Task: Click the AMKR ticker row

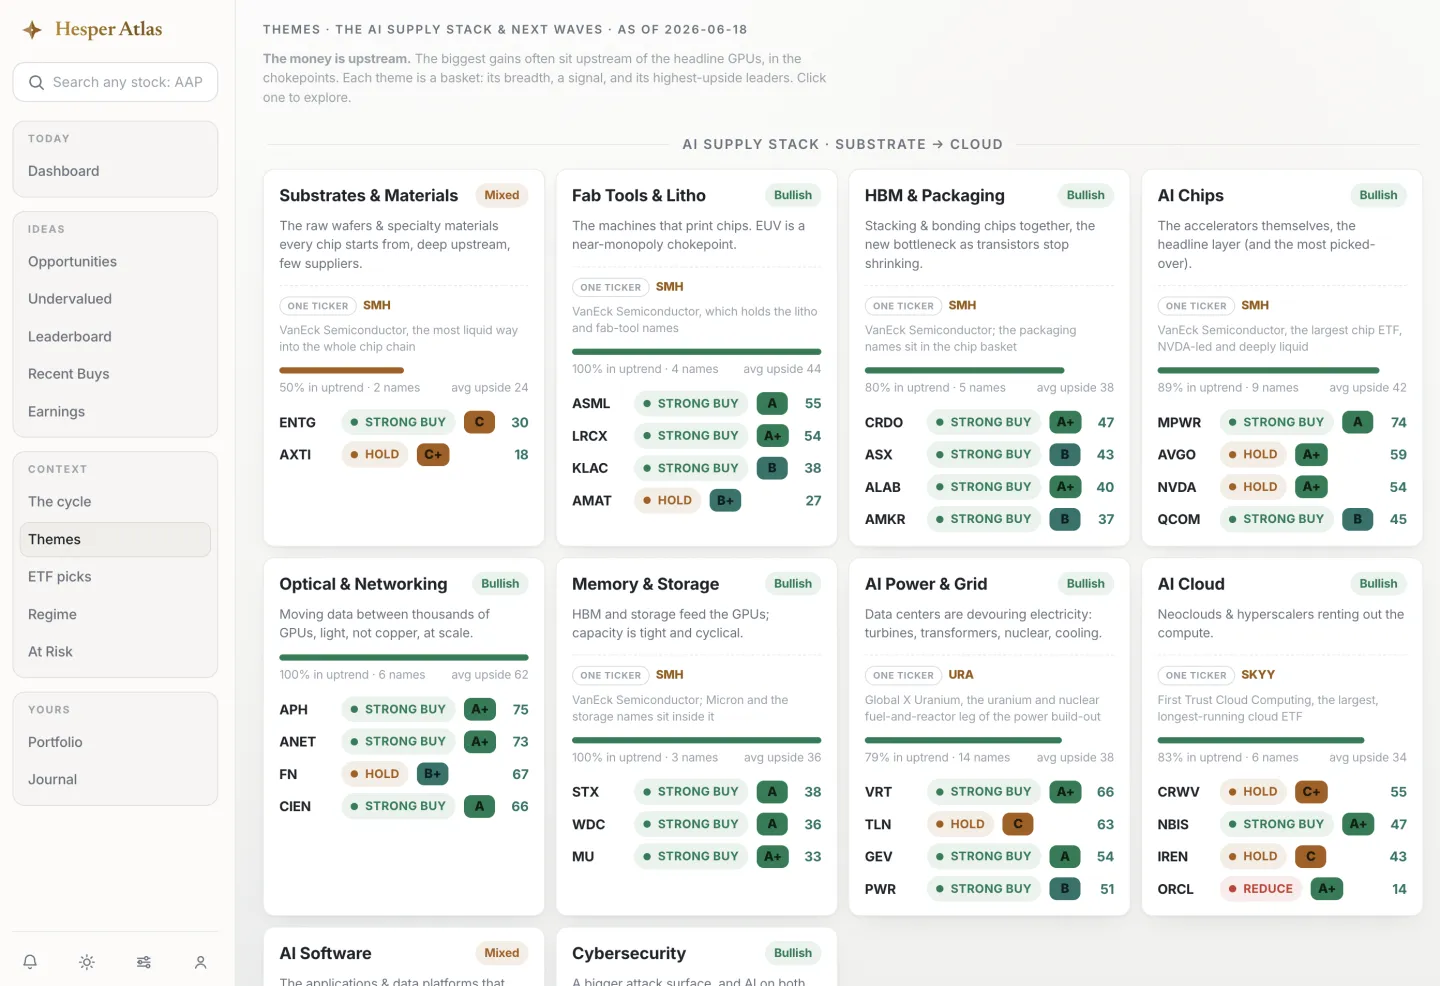Action: [x=989, y=520]
